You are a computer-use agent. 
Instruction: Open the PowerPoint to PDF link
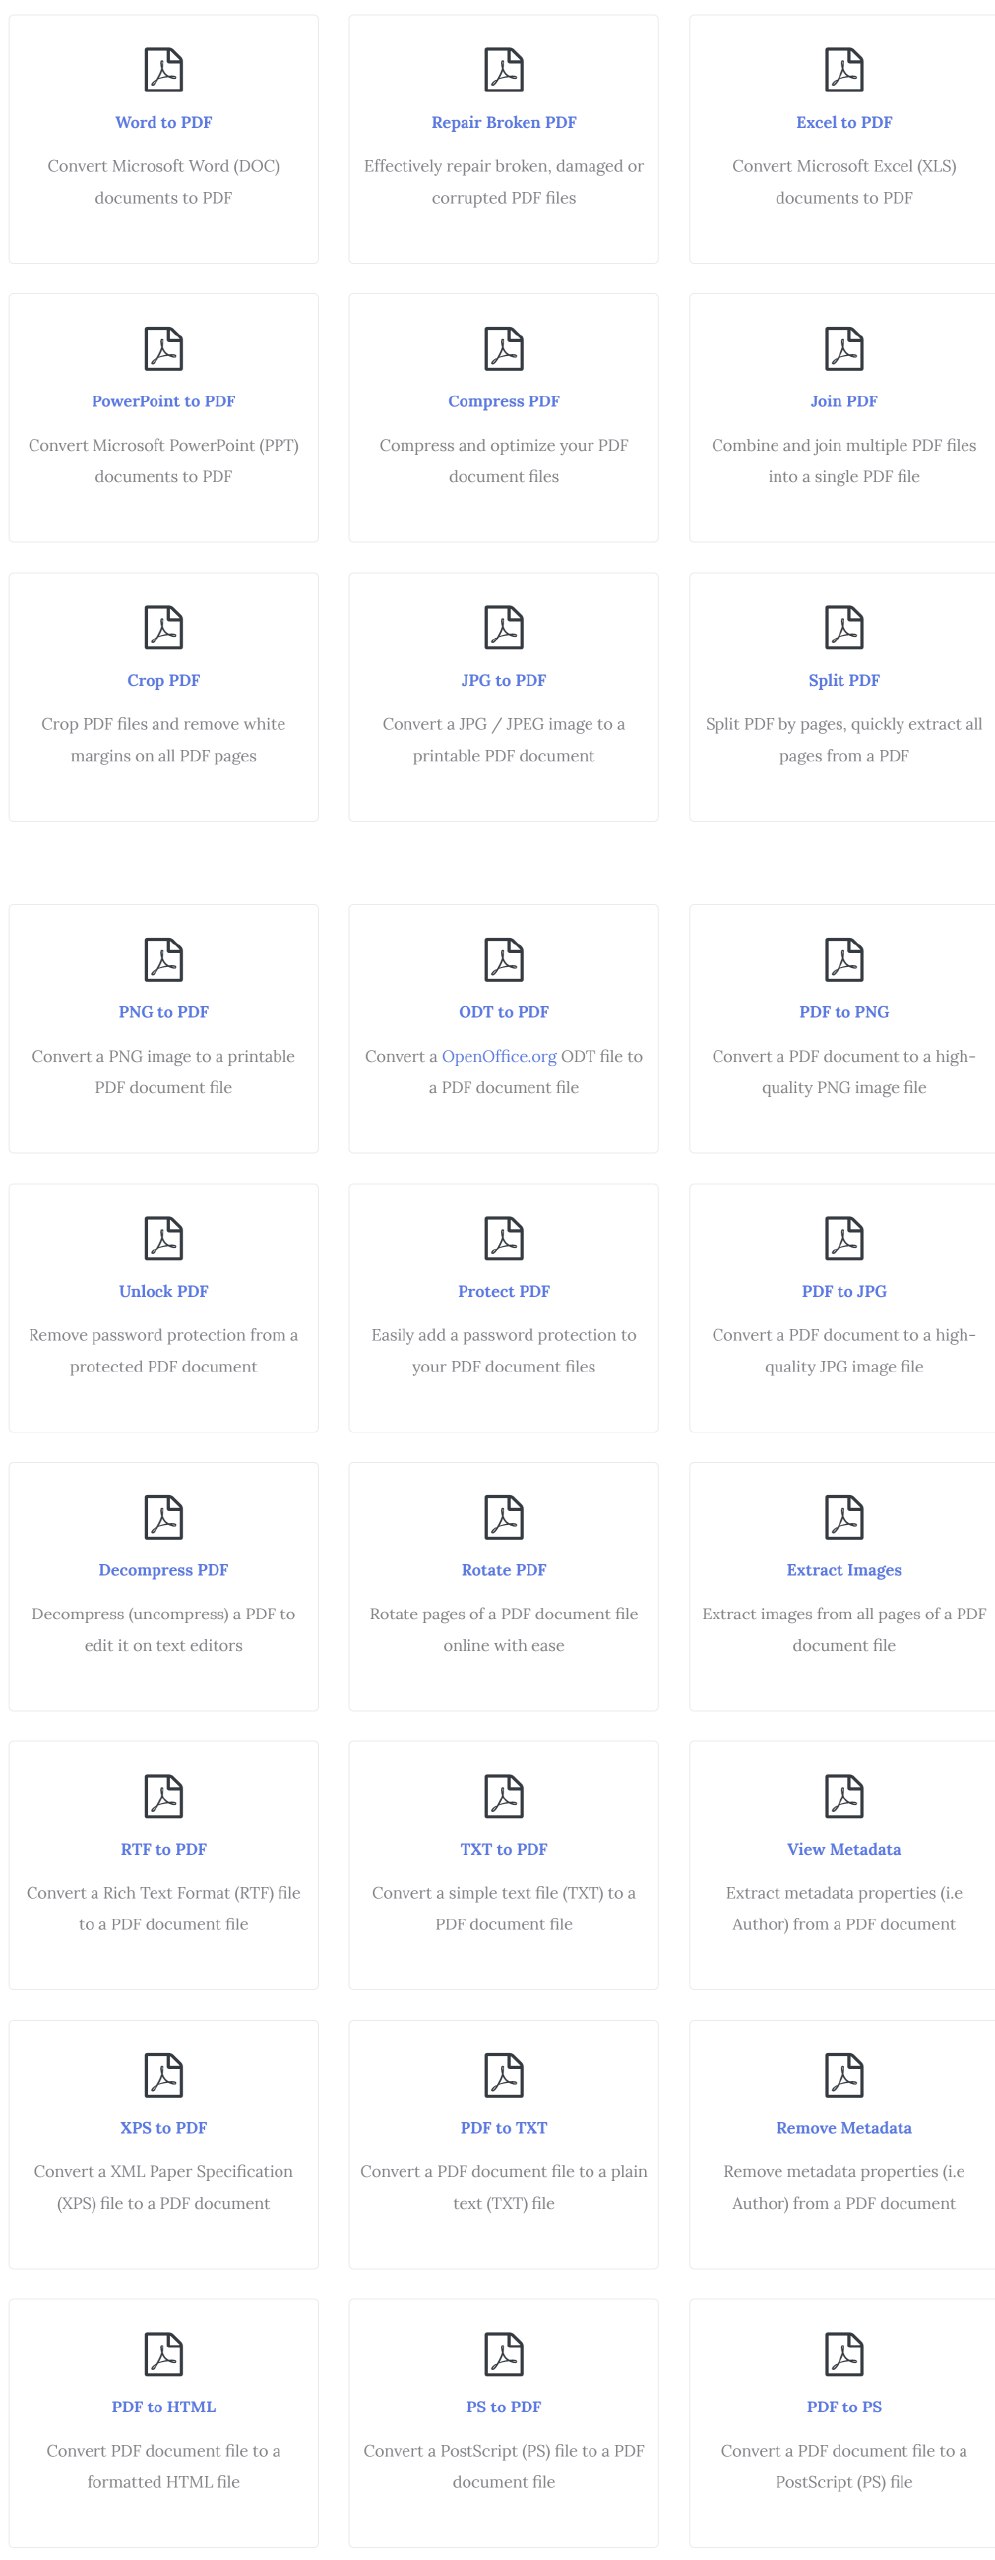(164, 401)
